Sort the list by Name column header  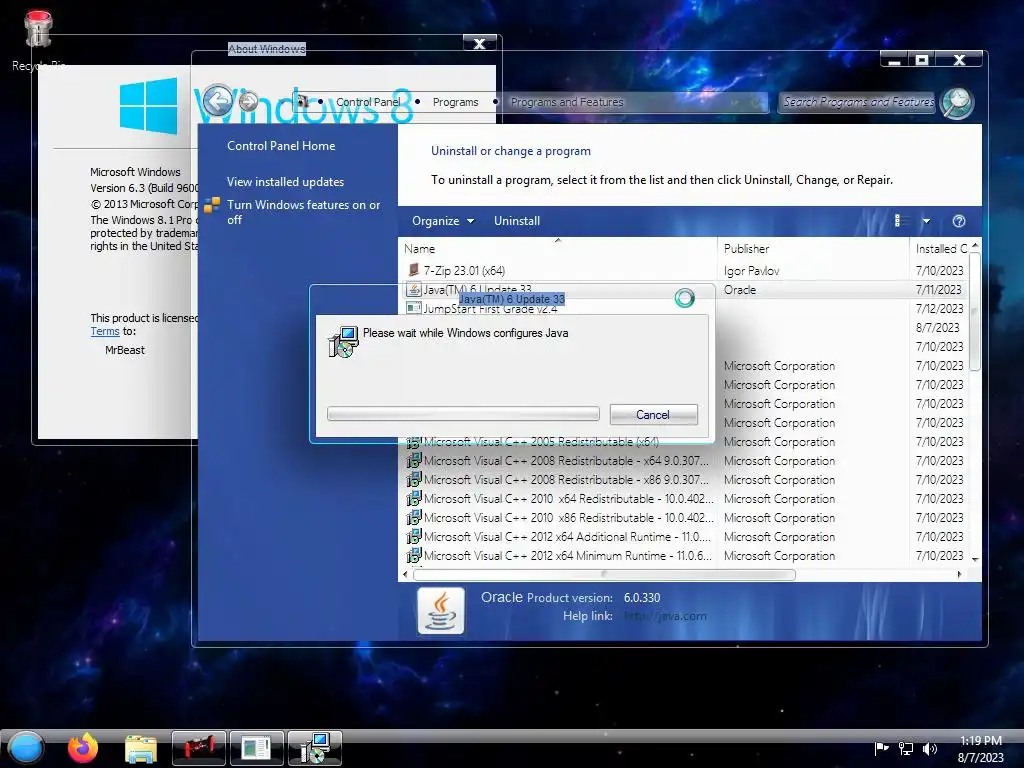[557, 249]
